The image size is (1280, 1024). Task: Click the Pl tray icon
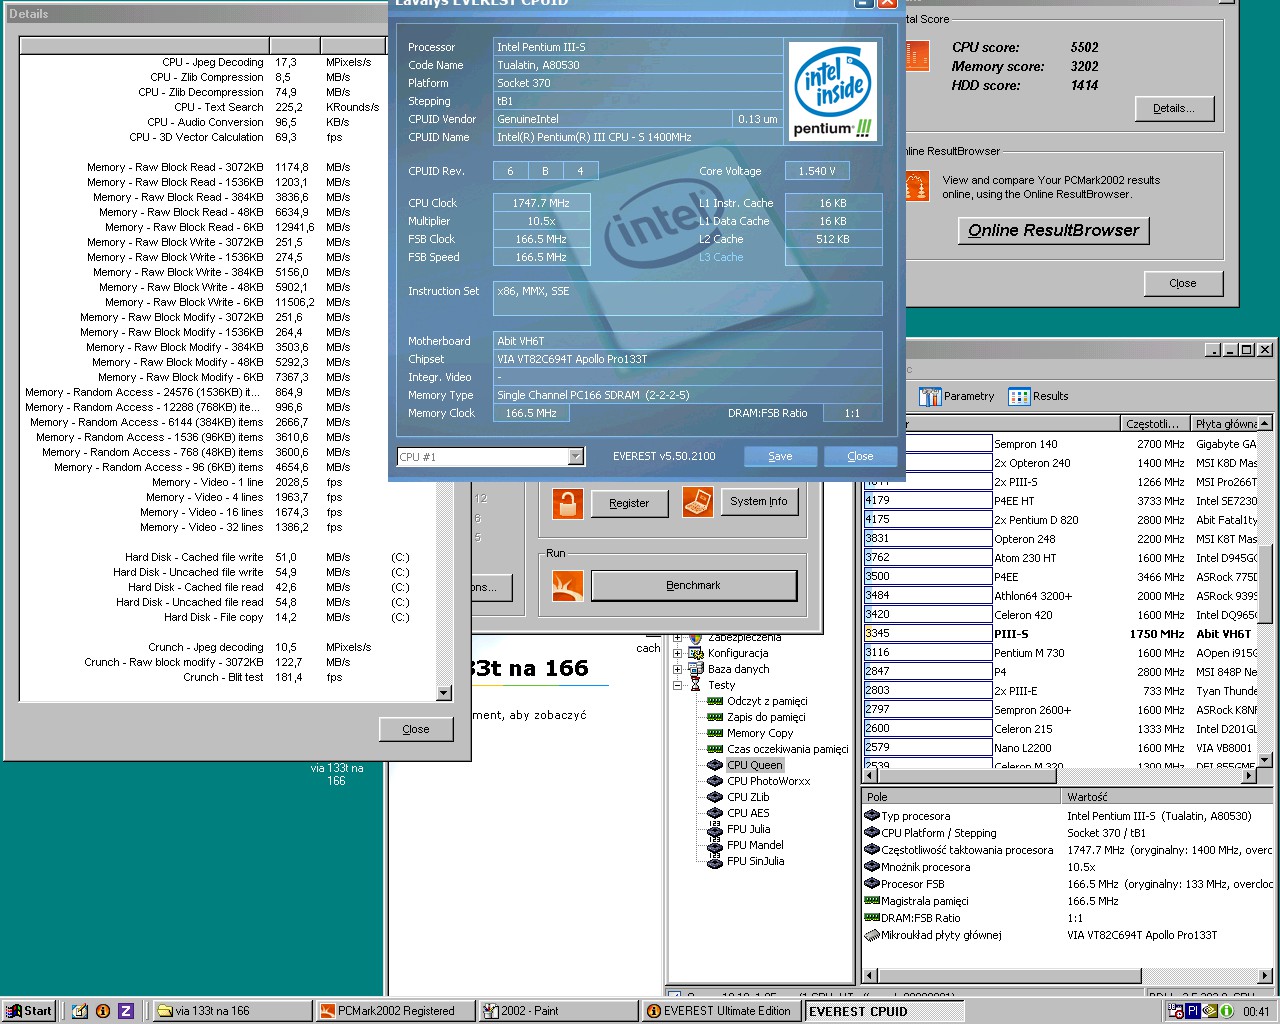pos(1193,1011)
